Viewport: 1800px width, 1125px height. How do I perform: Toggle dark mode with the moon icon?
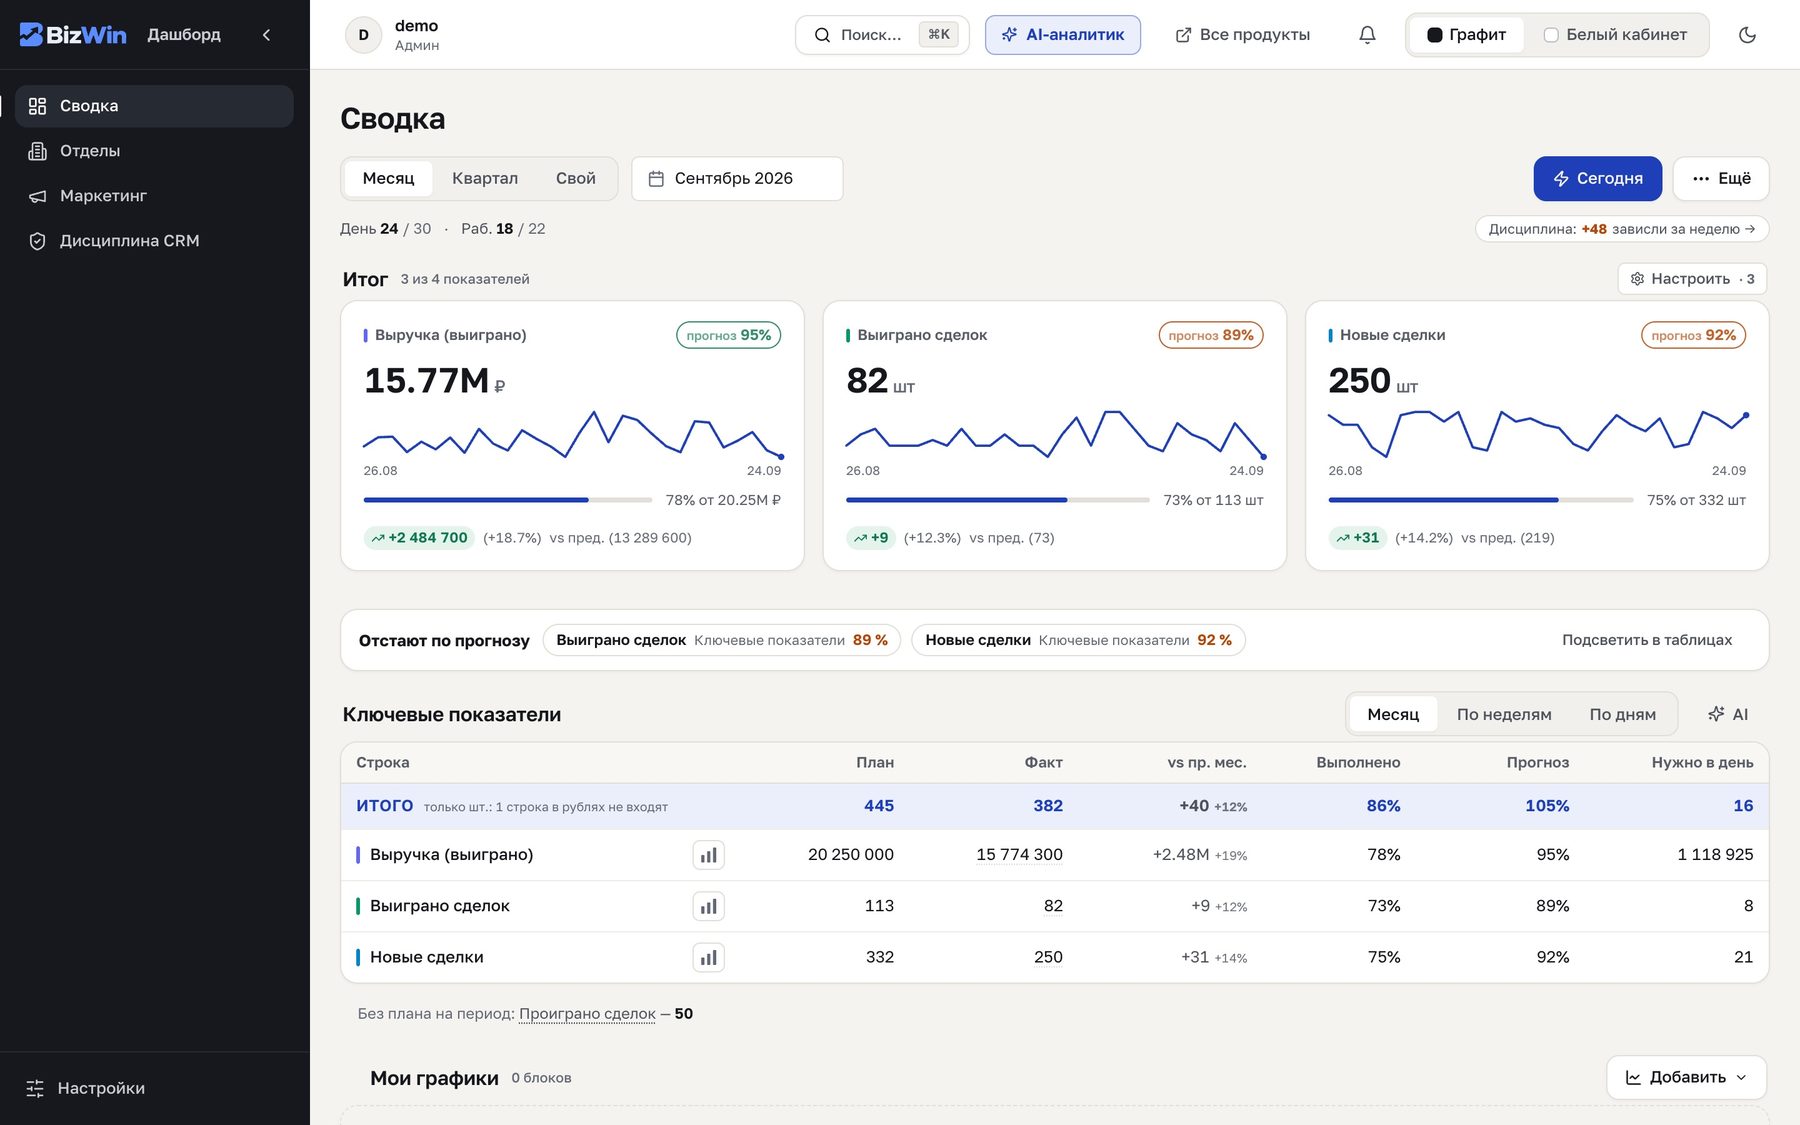pyautogui.click(x=1747, y=35)
